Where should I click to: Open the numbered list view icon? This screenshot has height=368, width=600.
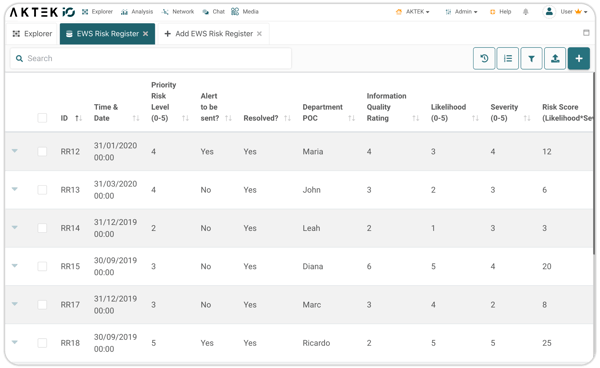pyautogui.click(x=508, y=59)
